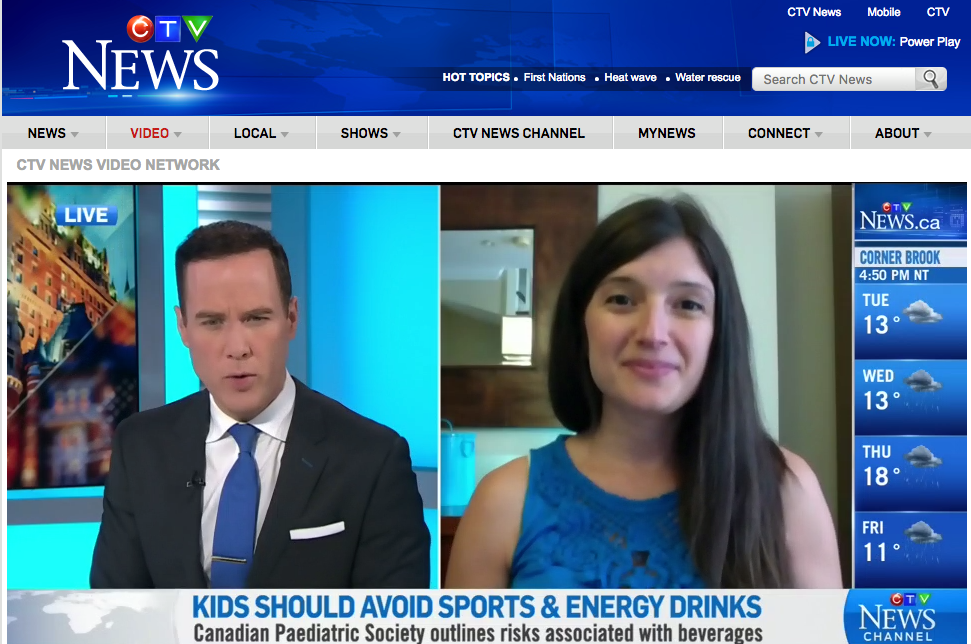Expand the LOCAL menu arrow
Viewport: 971px width, 644px height.
coord(285,134)
